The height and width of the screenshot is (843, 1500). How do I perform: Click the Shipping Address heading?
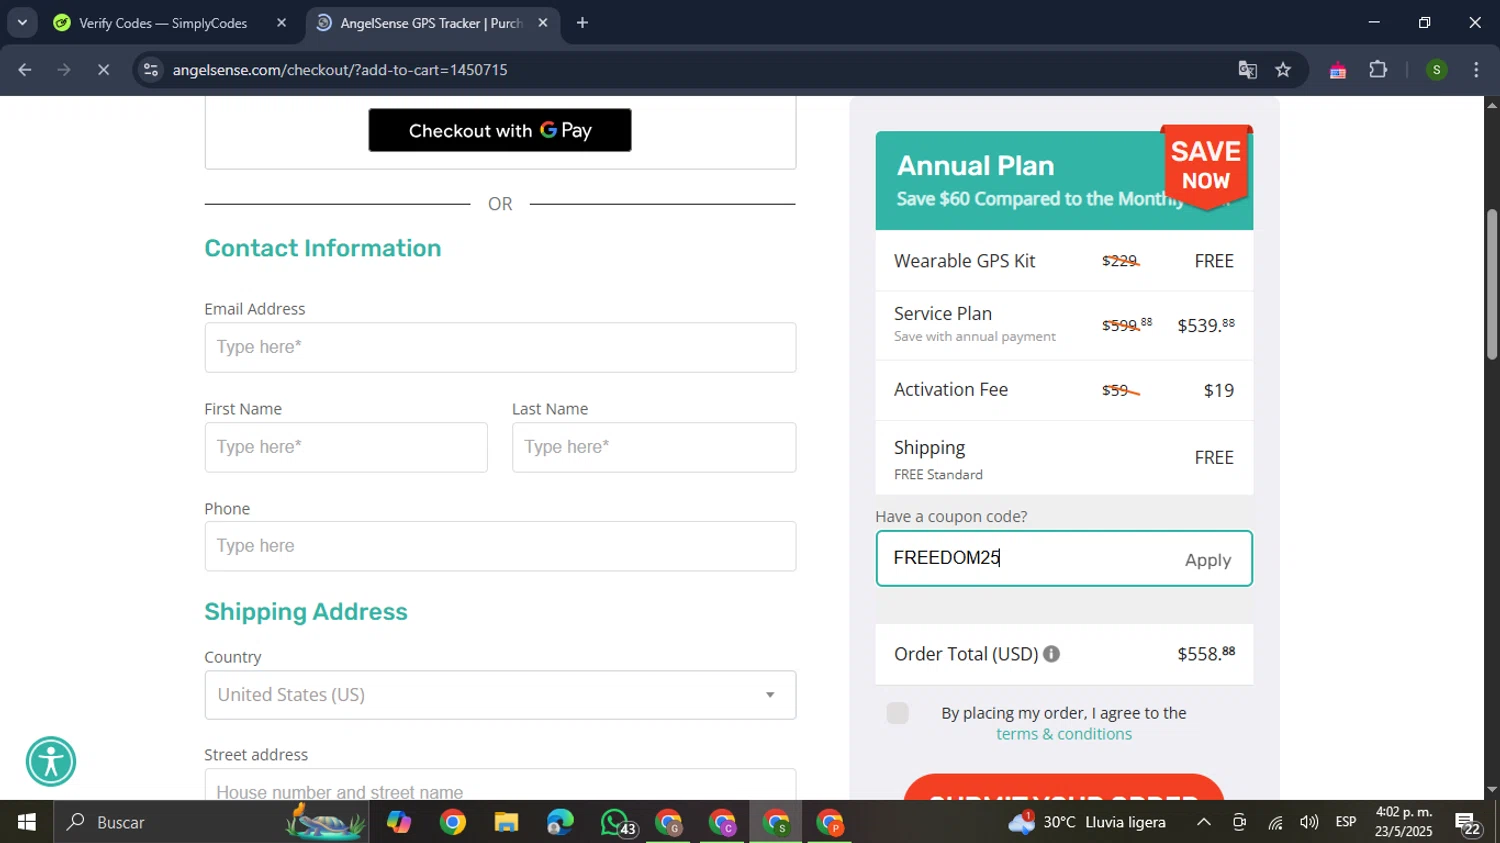(306, 612)
